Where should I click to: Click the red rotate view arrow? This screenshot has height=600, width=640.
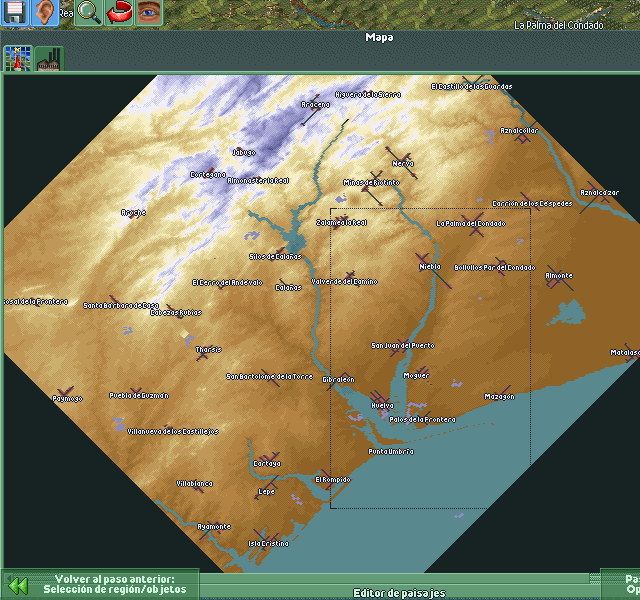(119, 12)
